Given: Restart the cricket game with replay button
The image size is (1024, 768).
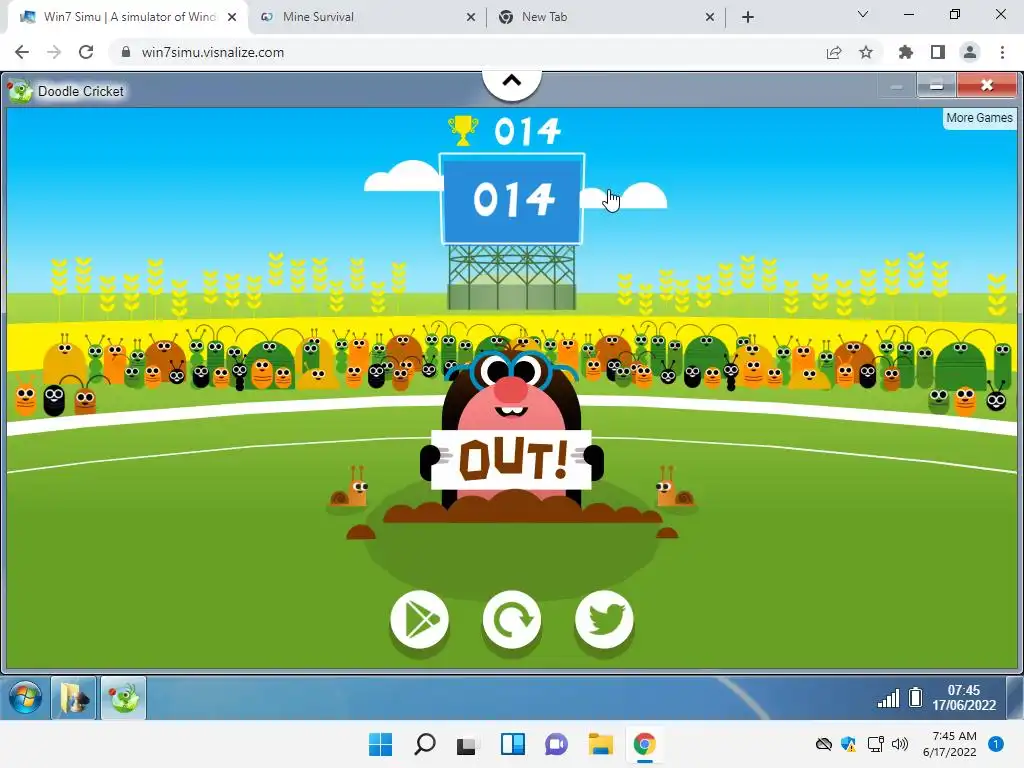Looking at the screenshot, I should (512, 619).
